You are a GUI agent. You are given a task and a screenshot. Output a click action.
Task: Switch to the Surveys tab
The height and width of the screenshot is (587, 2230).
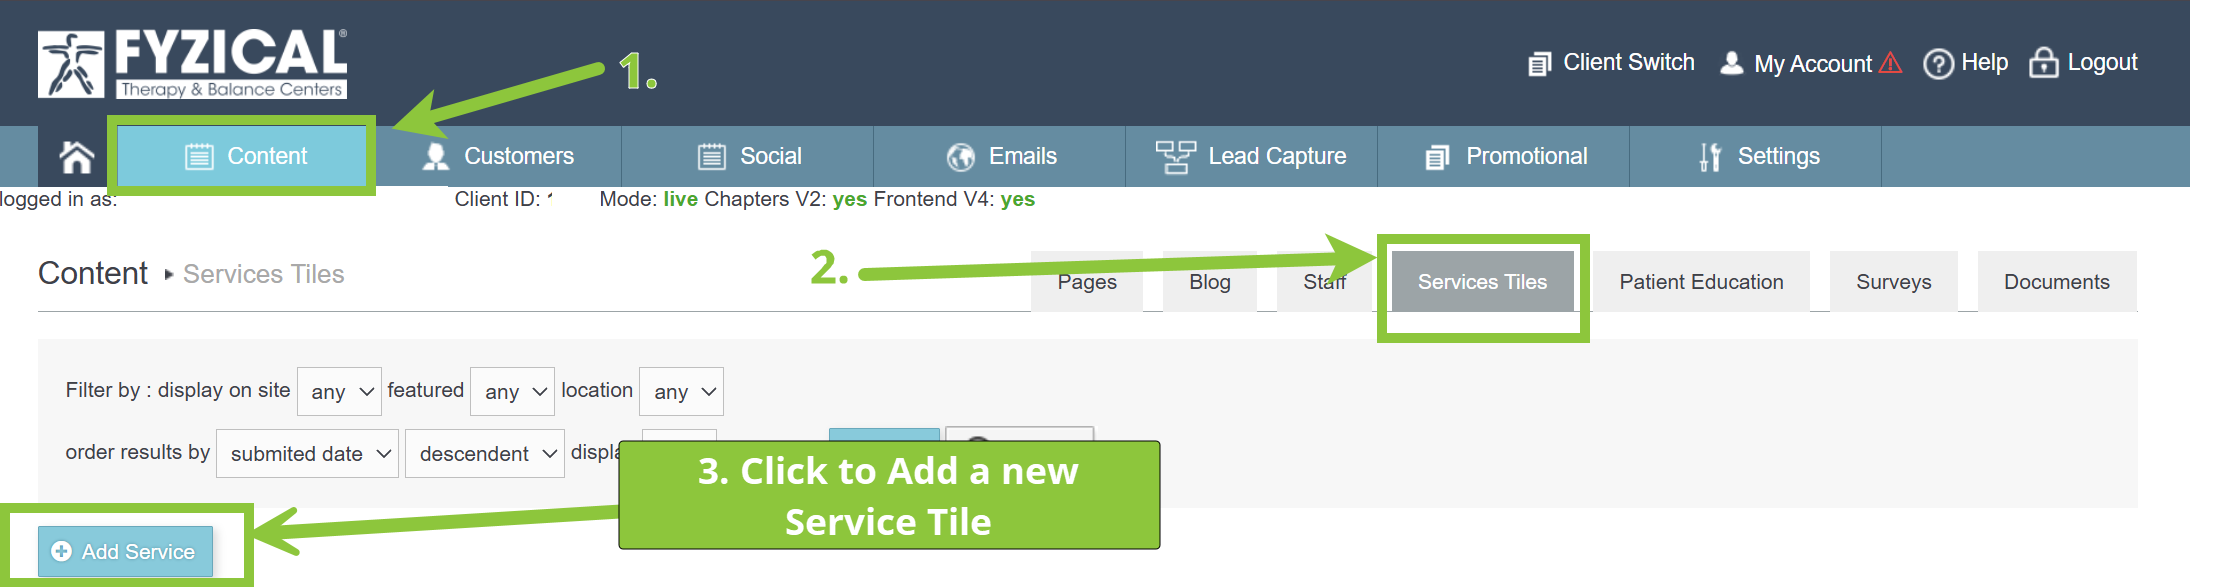pos(1893,282)
